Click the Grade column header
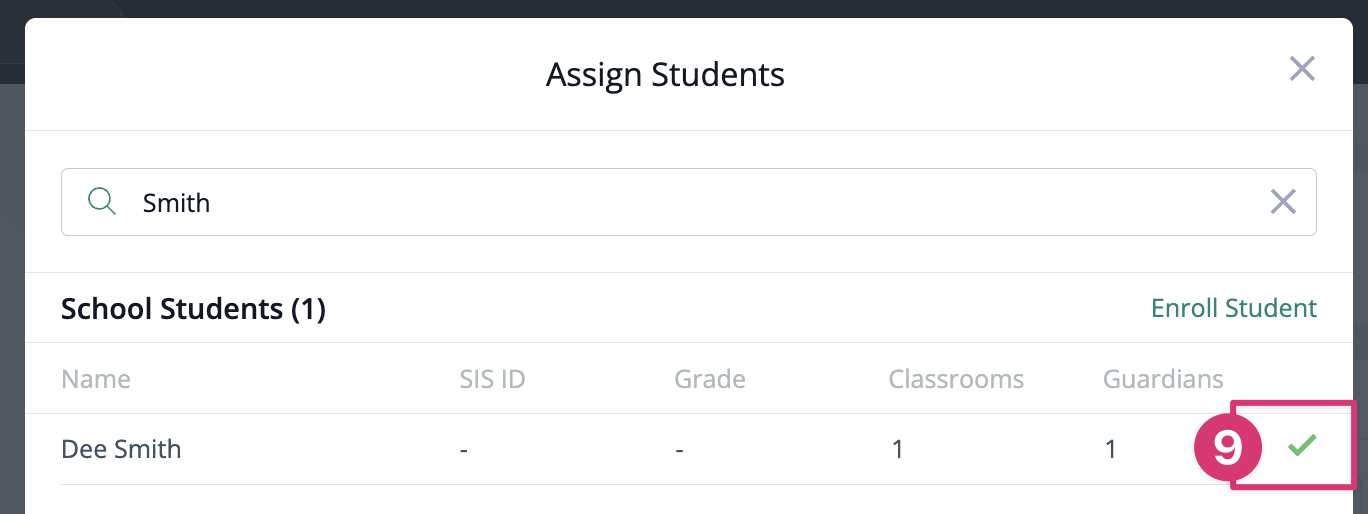 [710, 379]
